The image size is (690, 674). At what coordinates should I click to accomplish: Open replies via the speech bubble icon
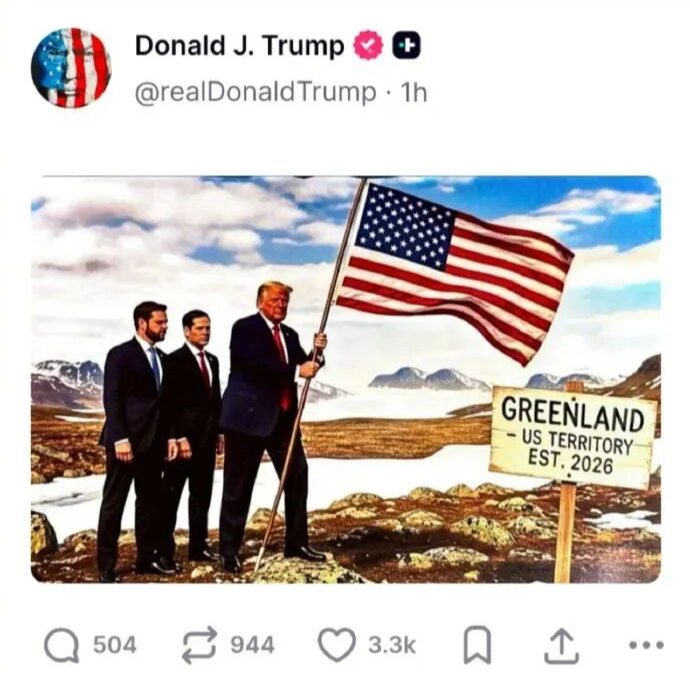[62, 646]
